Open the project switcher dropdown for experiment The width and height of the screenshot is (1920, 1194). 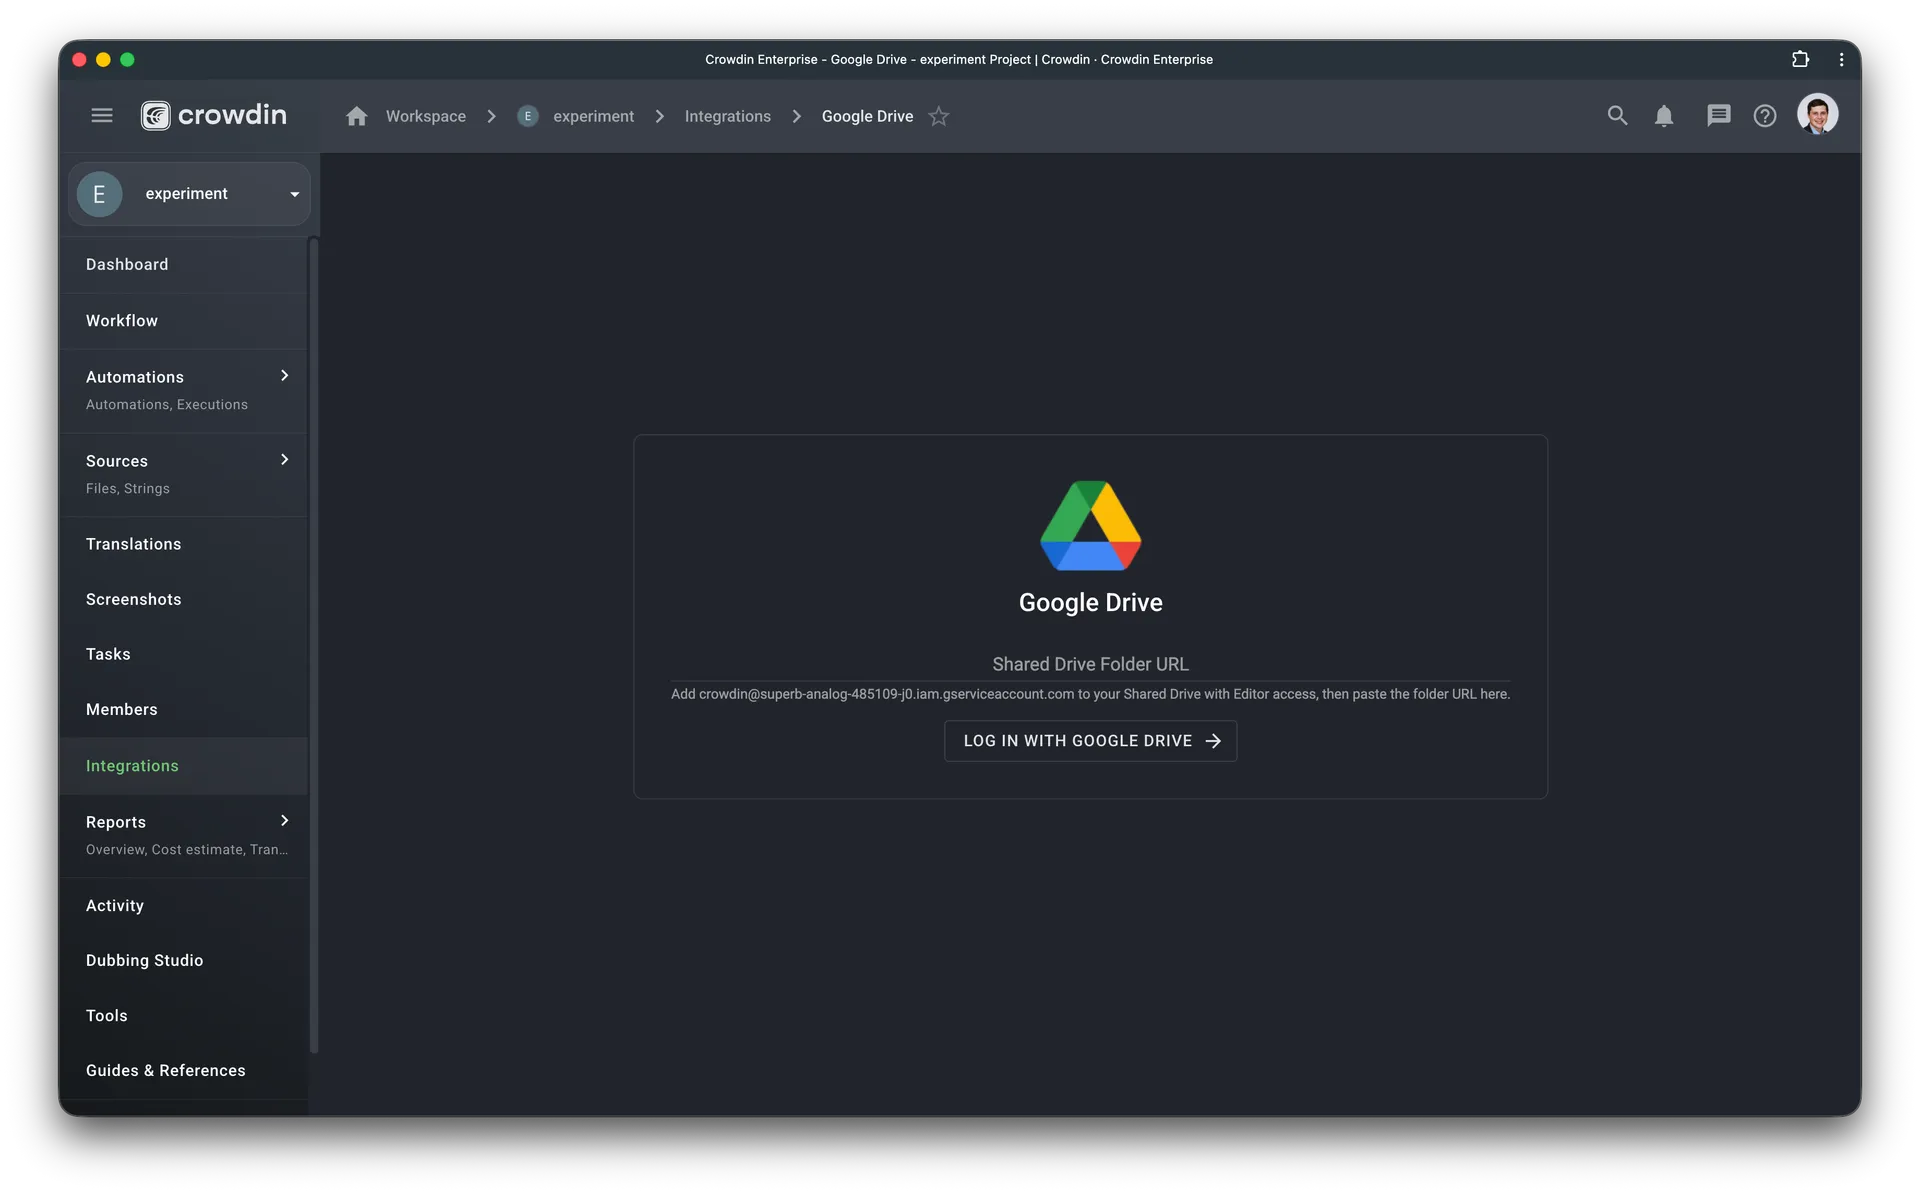[x=292, y=194]
